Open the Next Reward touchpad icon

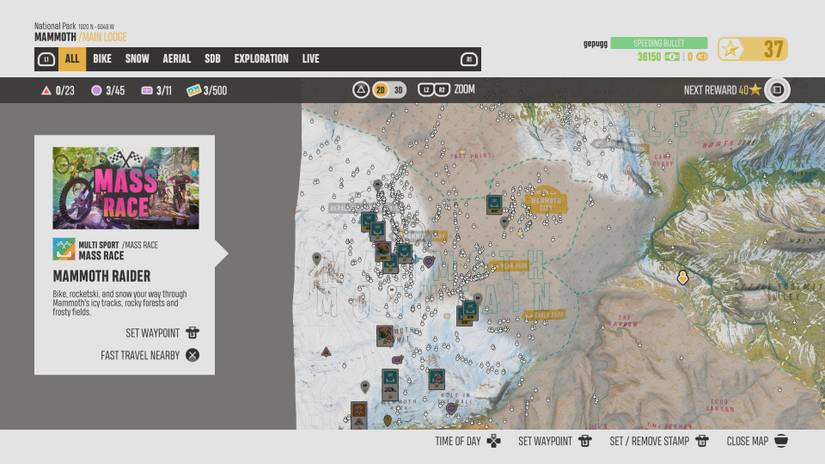[777, 90]
